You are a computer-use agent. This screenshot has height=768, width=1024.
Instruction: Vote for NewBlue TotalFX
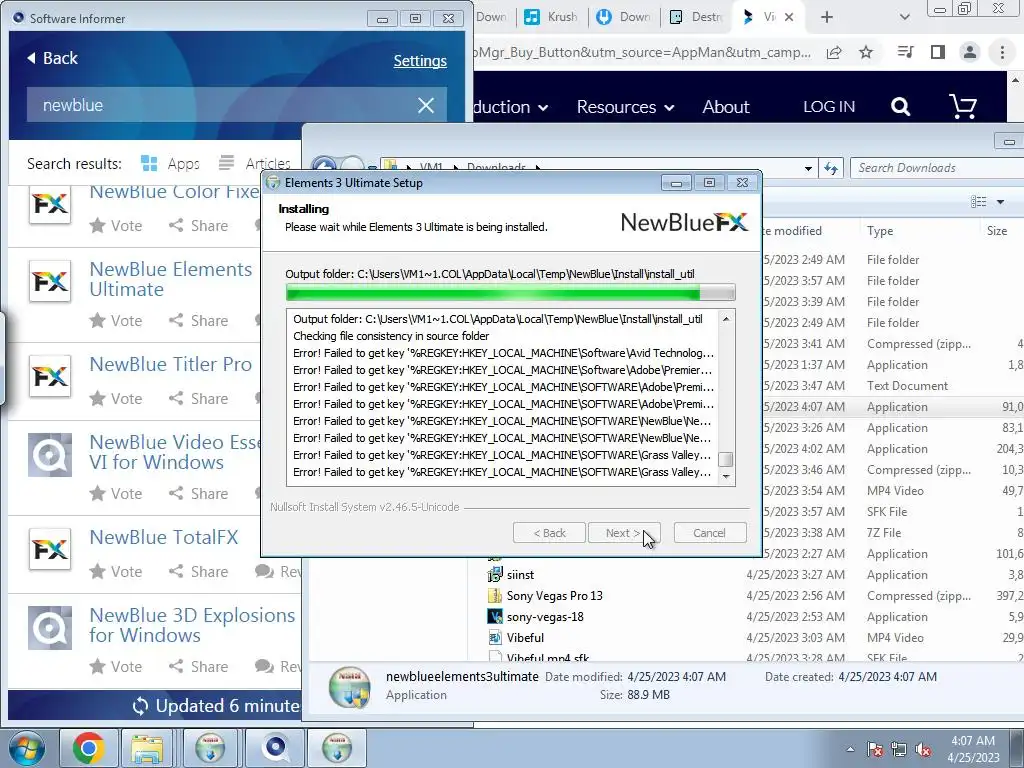(116, 571)
